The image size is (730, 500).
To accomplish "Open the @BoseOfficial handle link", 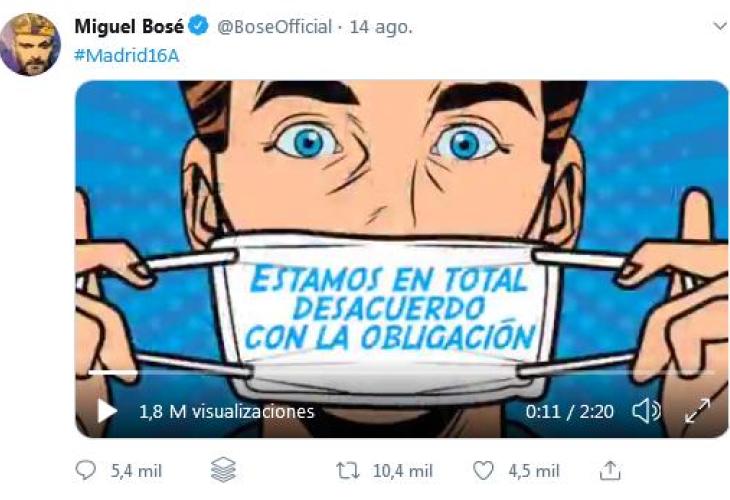I will click(274, 27).
